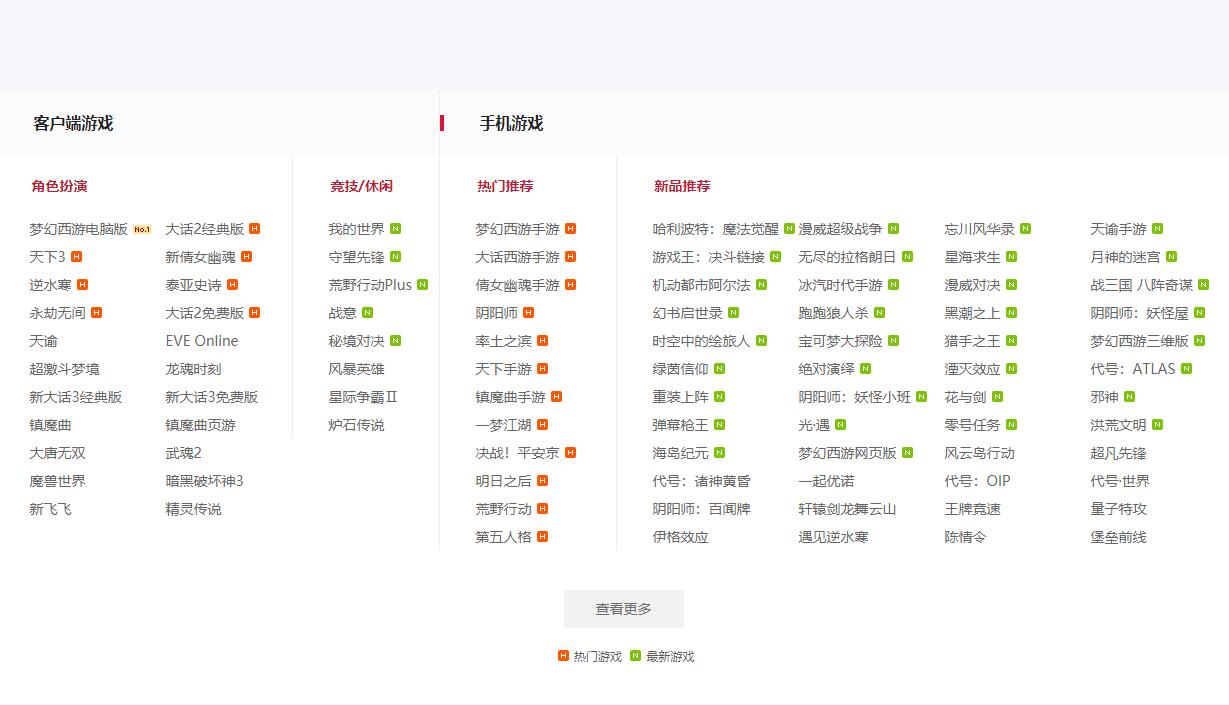The width and height of the screenshot is (1229, 705).
Task: Go to the 宝可梦大探险 page
Action: (841, 341)
